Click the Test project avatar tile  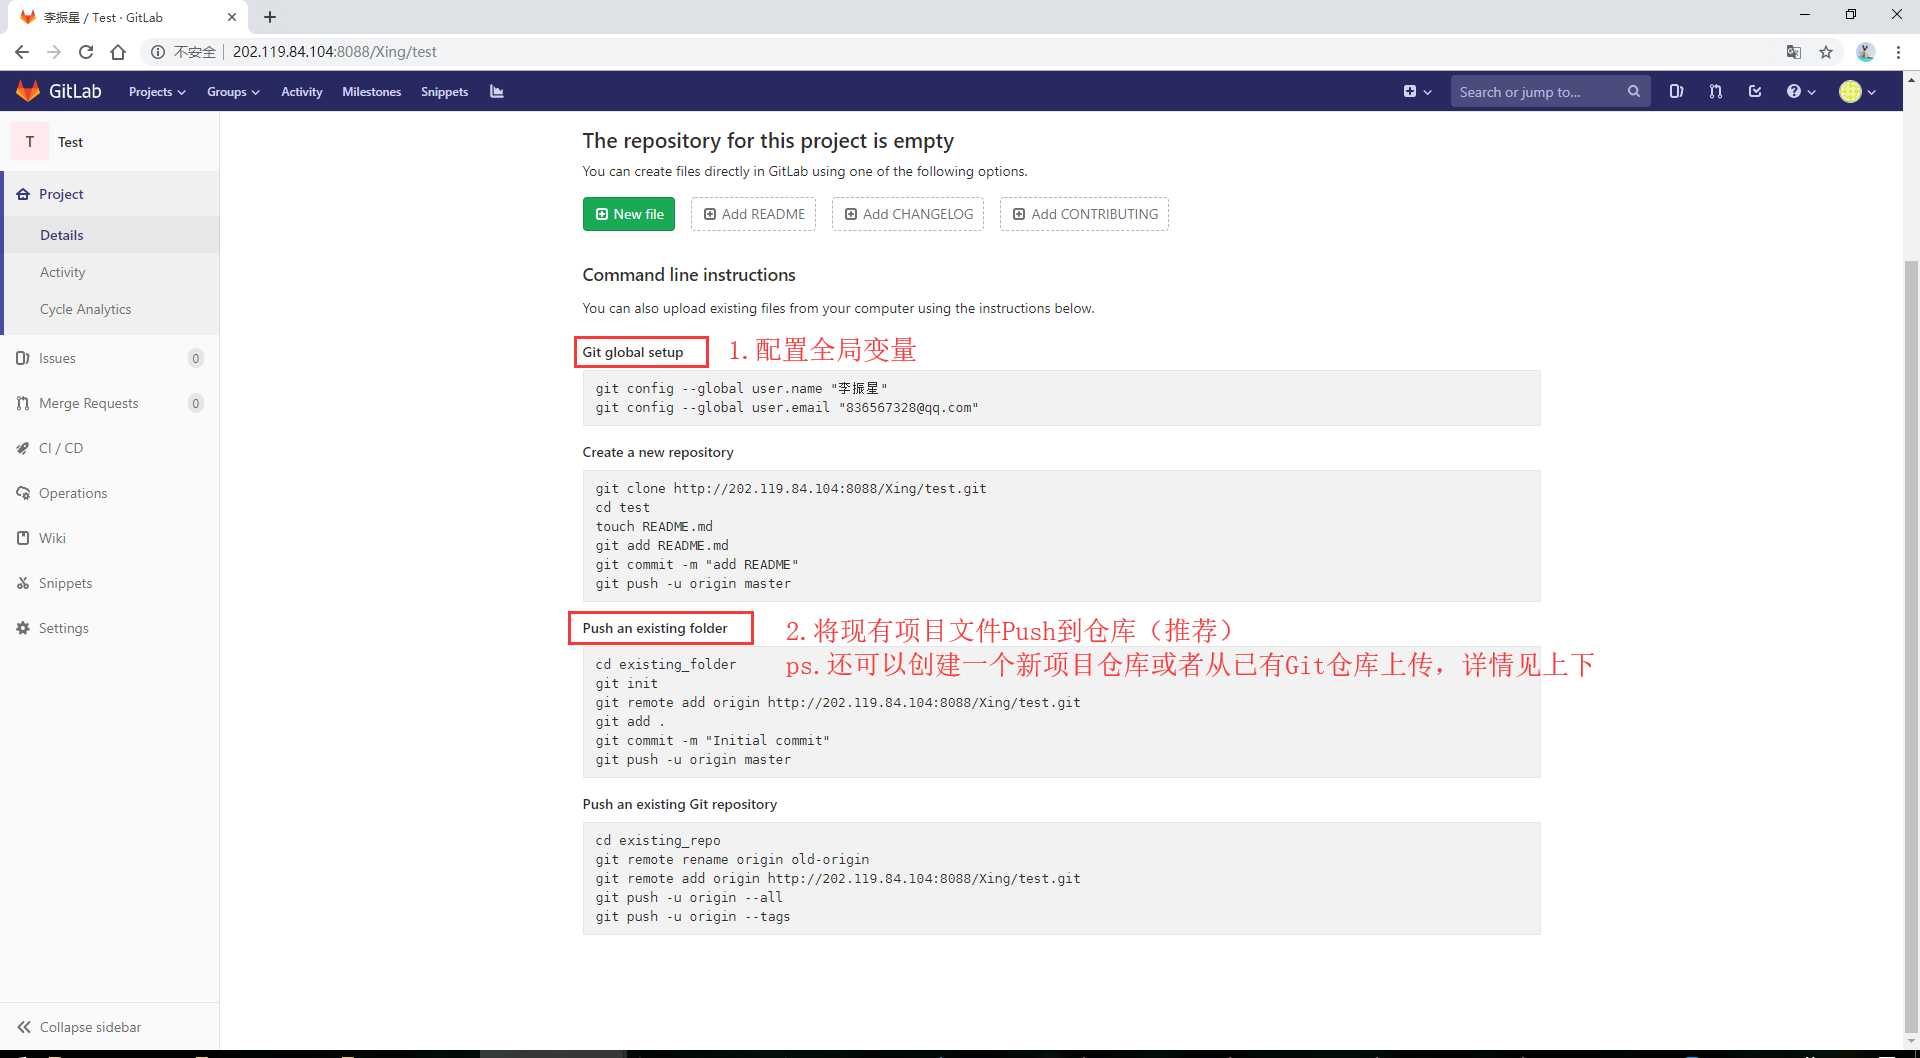point(30,141)
